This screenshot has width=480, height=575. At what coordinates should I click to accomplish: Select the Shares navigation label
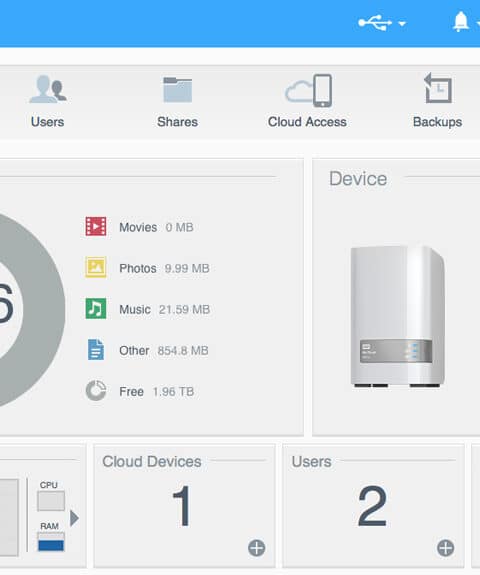pos(177,122)
